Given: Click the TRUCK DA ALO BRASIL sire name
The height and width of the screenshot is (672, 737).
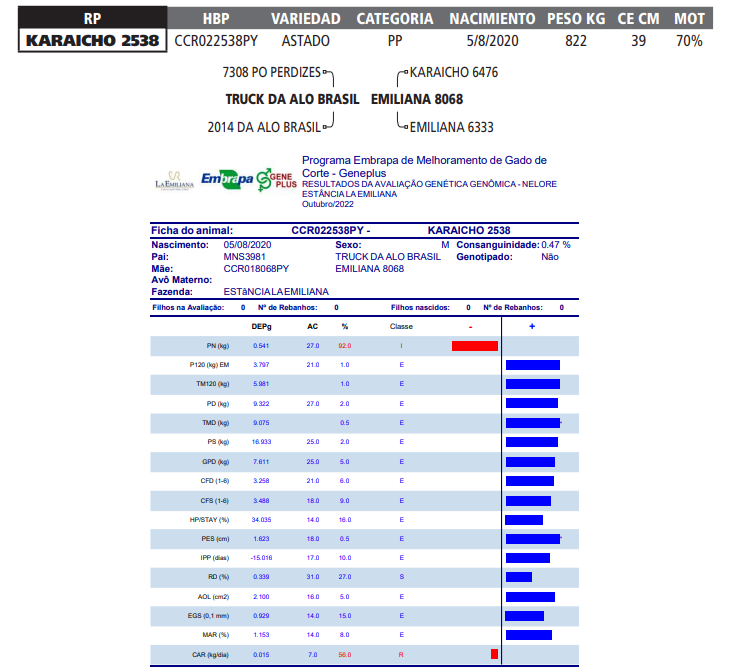Looking at the screenshot, I should tap(284, 100).
